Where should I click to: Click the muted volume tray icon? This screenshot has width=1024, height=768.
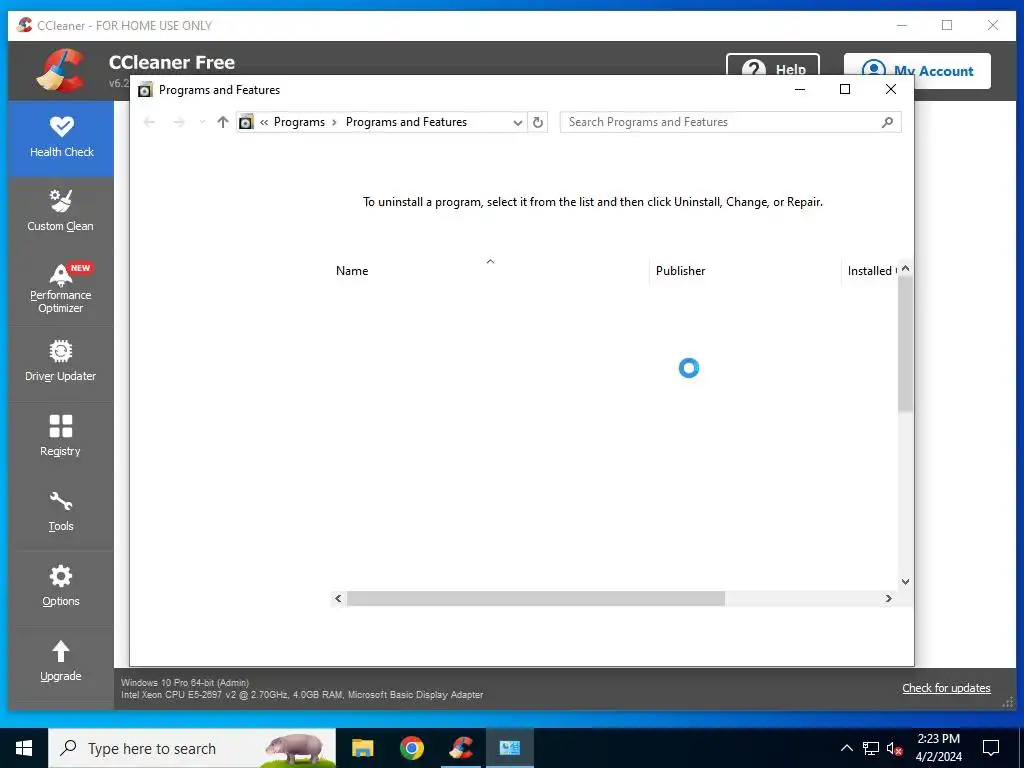(x=895, y=748)
